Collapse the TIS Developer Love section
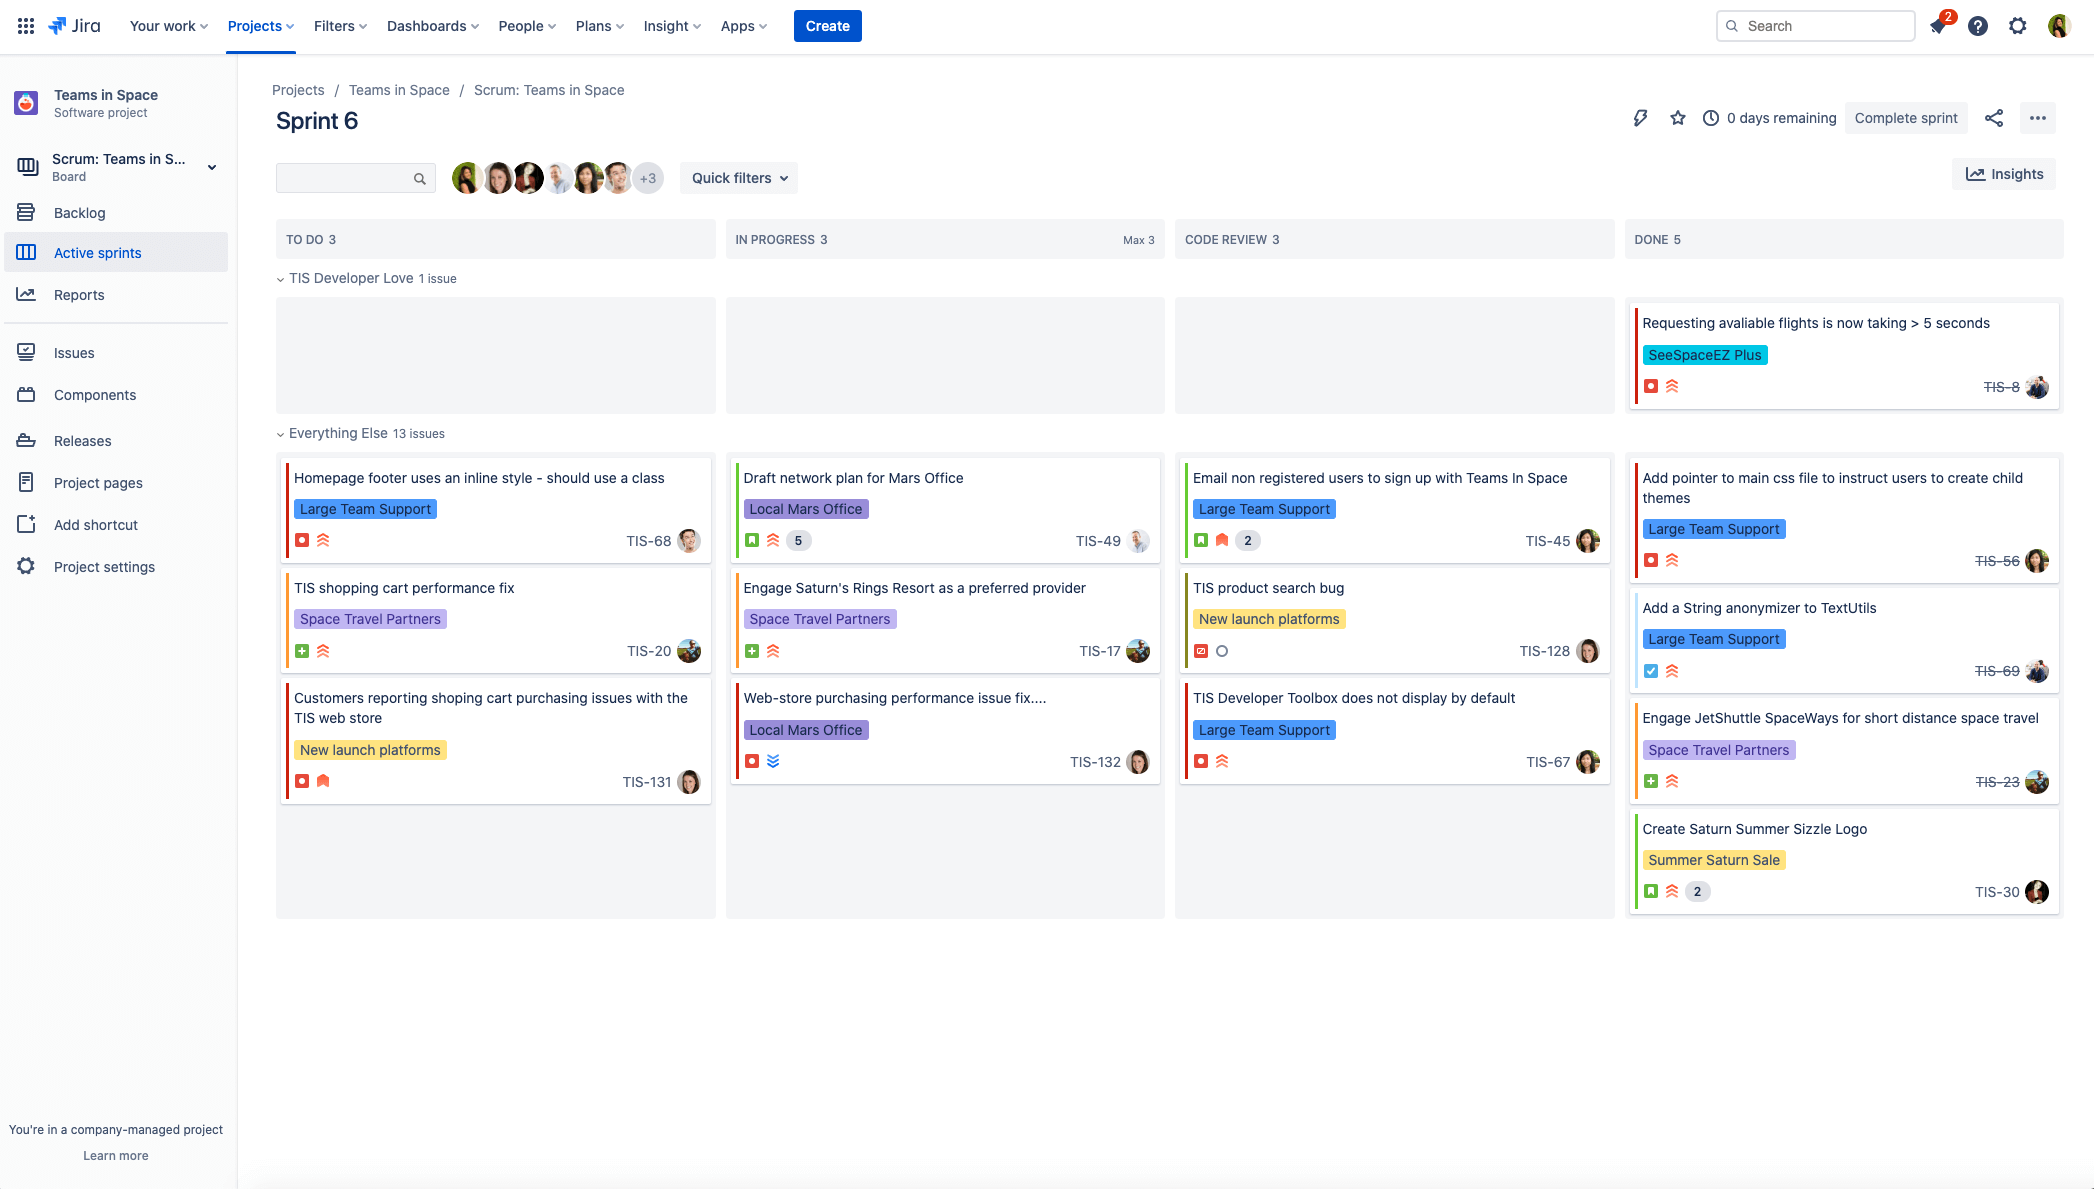 (280, 279)
